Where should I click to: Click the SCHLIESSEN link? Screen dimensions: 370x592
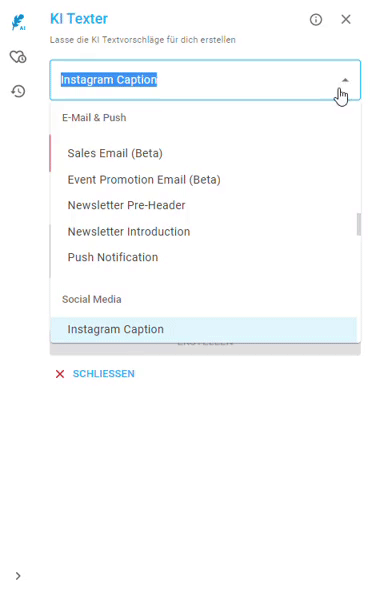tap(103, 374)
